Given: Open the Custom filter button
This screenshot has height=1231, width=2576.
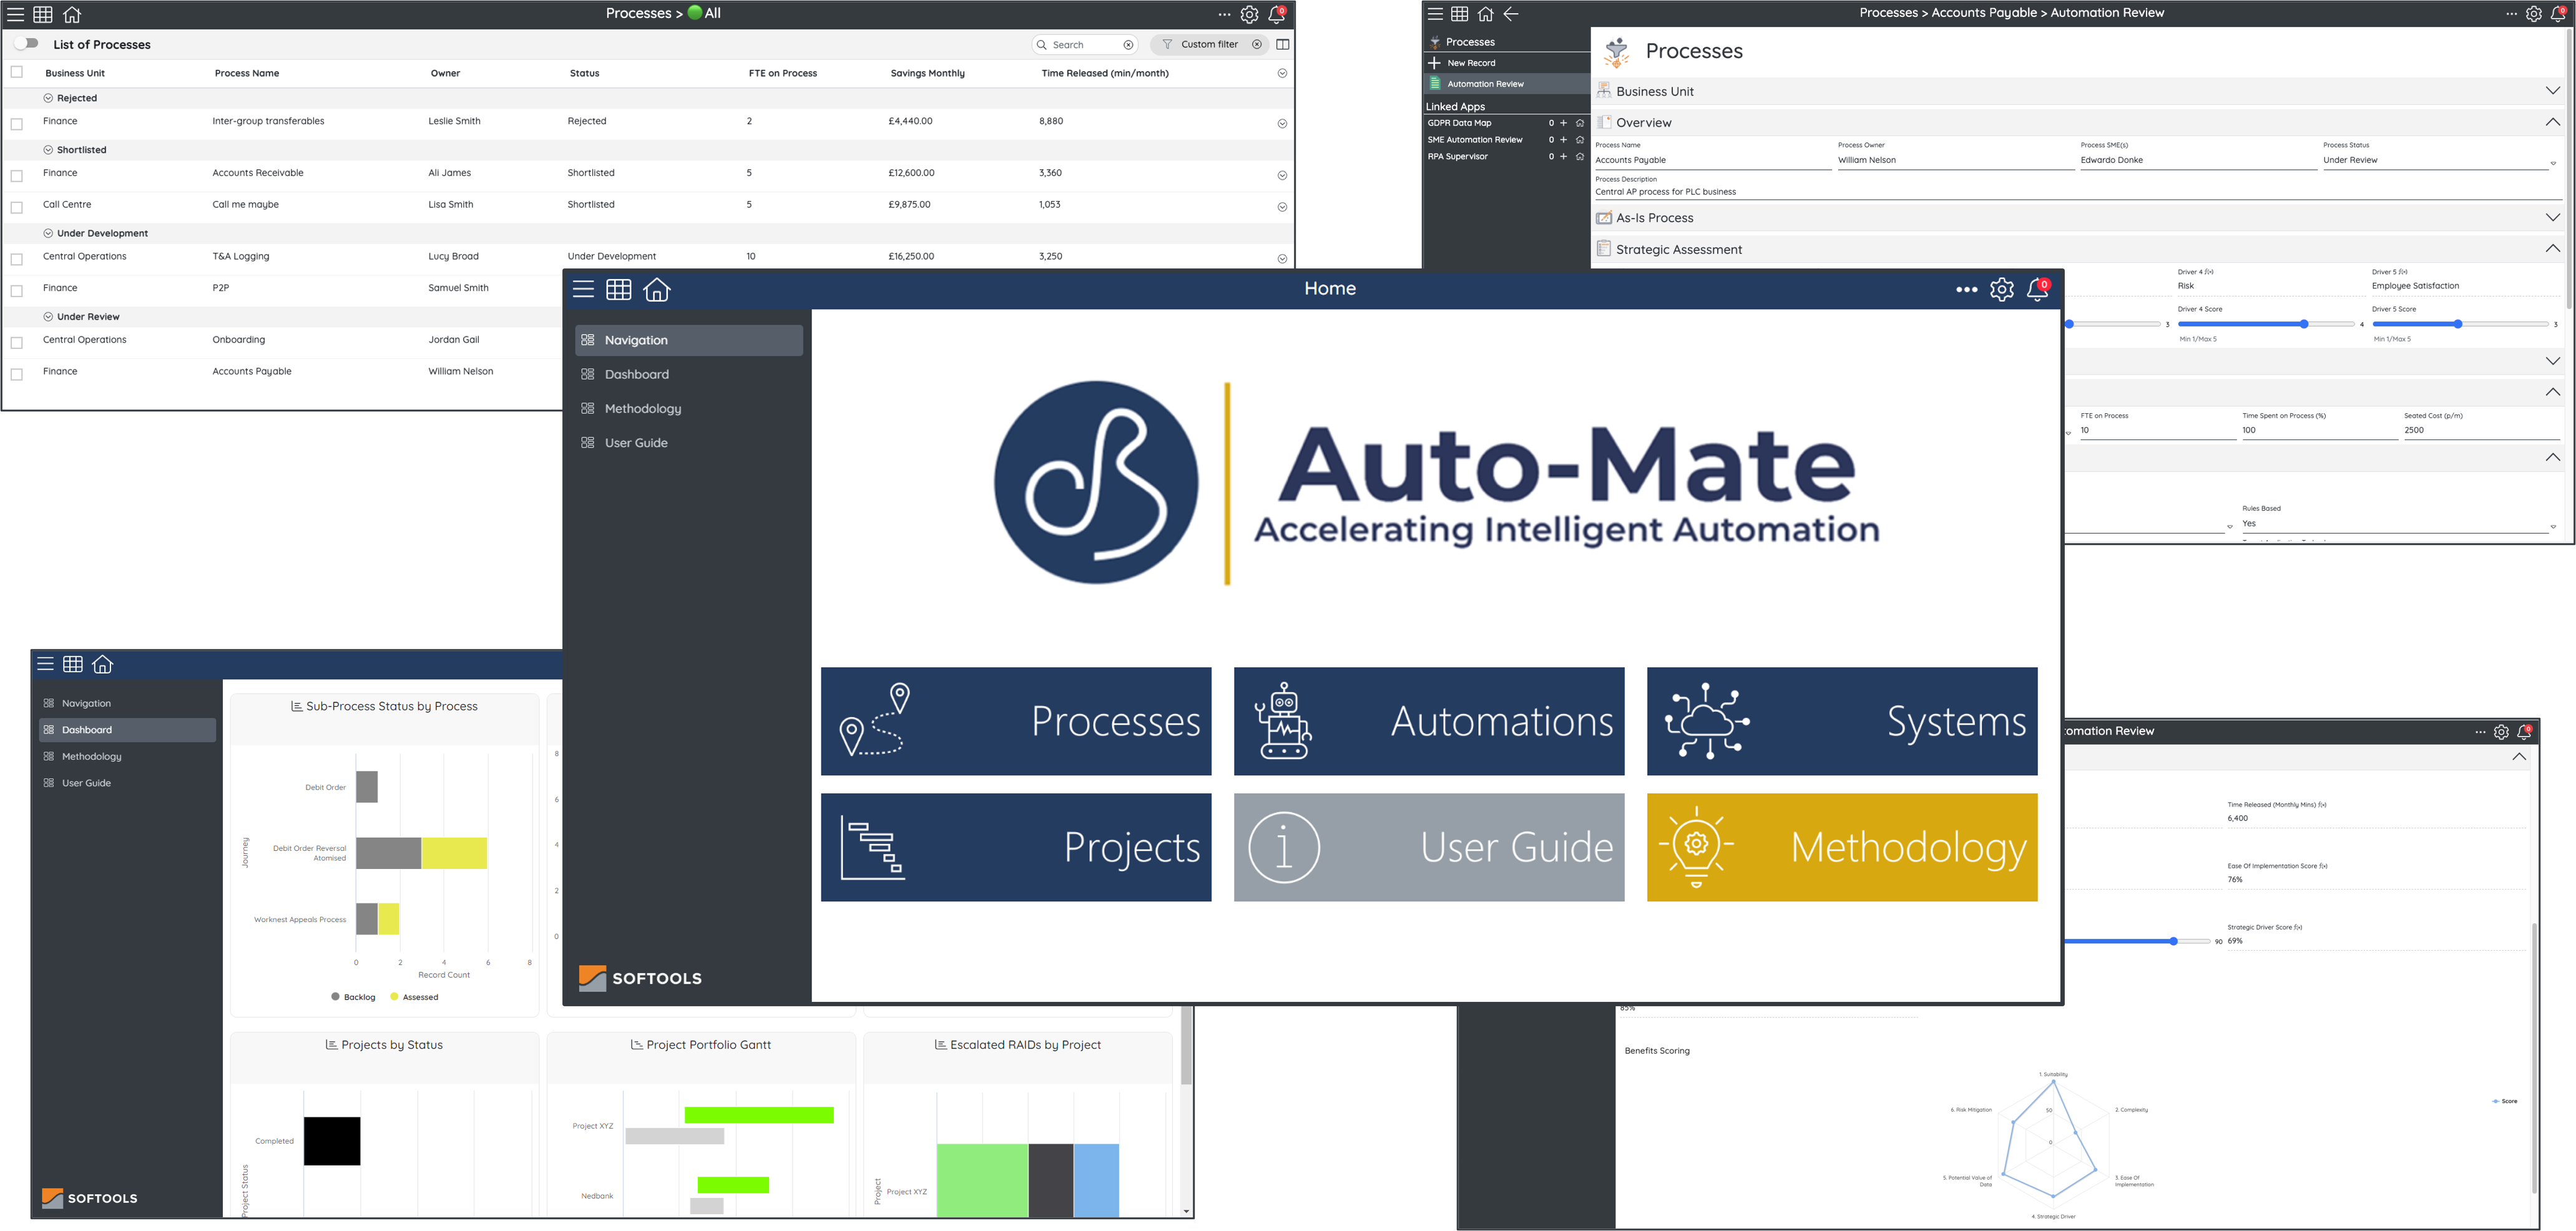Looking at the screenshot, I should [1209, 45].
